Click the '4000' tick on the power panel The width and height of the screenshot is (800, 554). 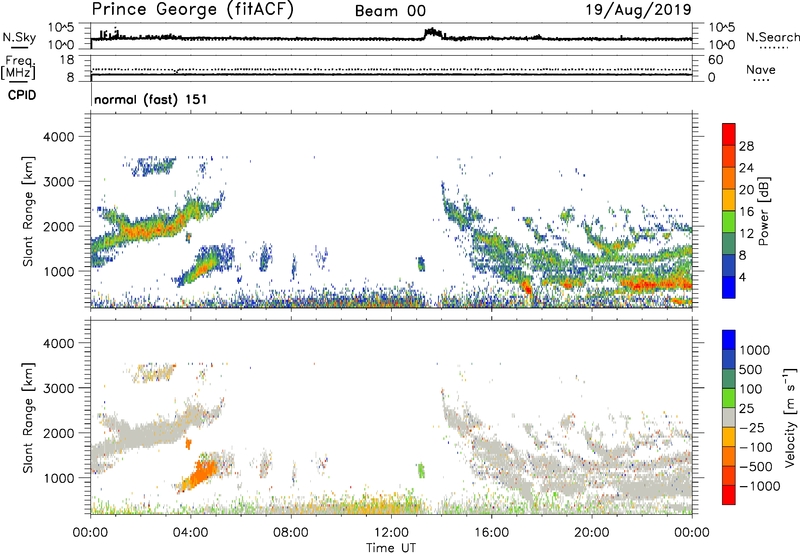[x=59, y=137]
